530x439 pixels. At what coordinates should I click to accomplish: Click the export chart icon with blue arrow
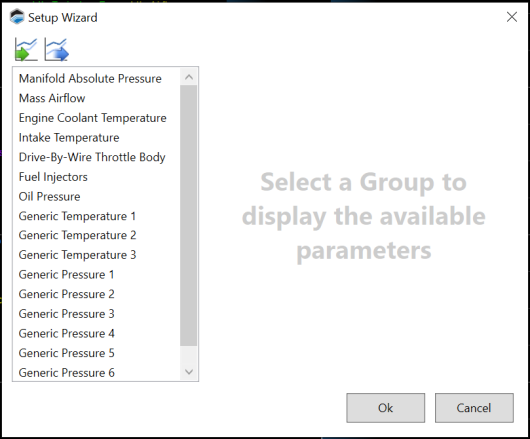(x=56, y=49)
